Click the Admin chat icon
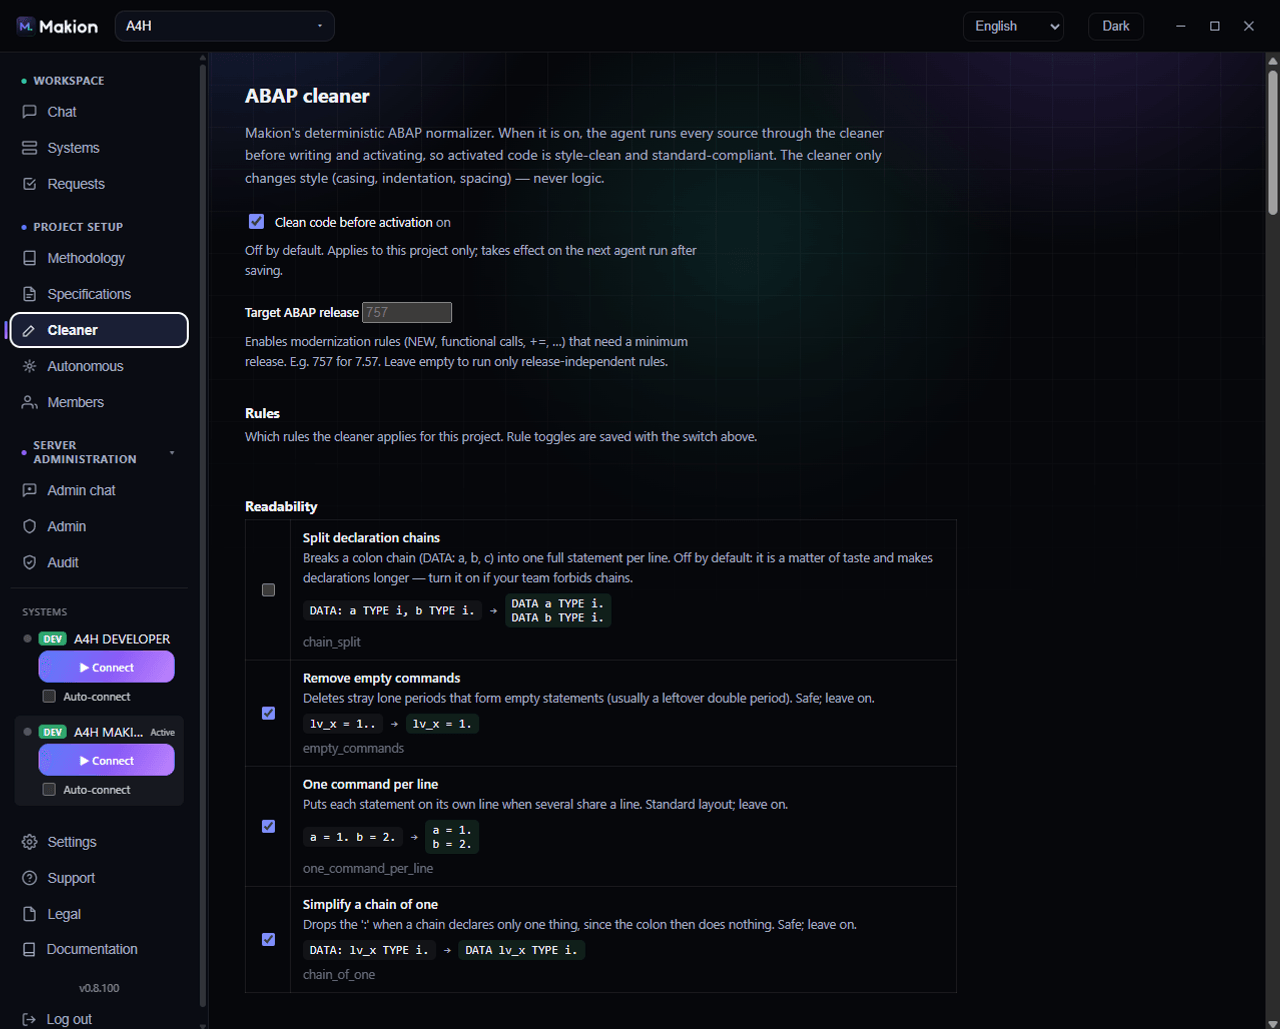Image resolution: width=1280 pixels, height=1029 pixels. (x=30, y=490)
